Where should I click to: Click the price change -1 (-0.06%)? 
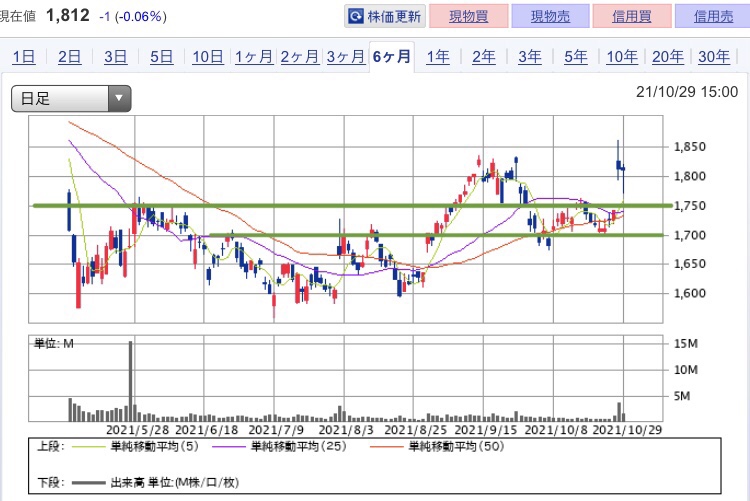(x=132, y=17)
